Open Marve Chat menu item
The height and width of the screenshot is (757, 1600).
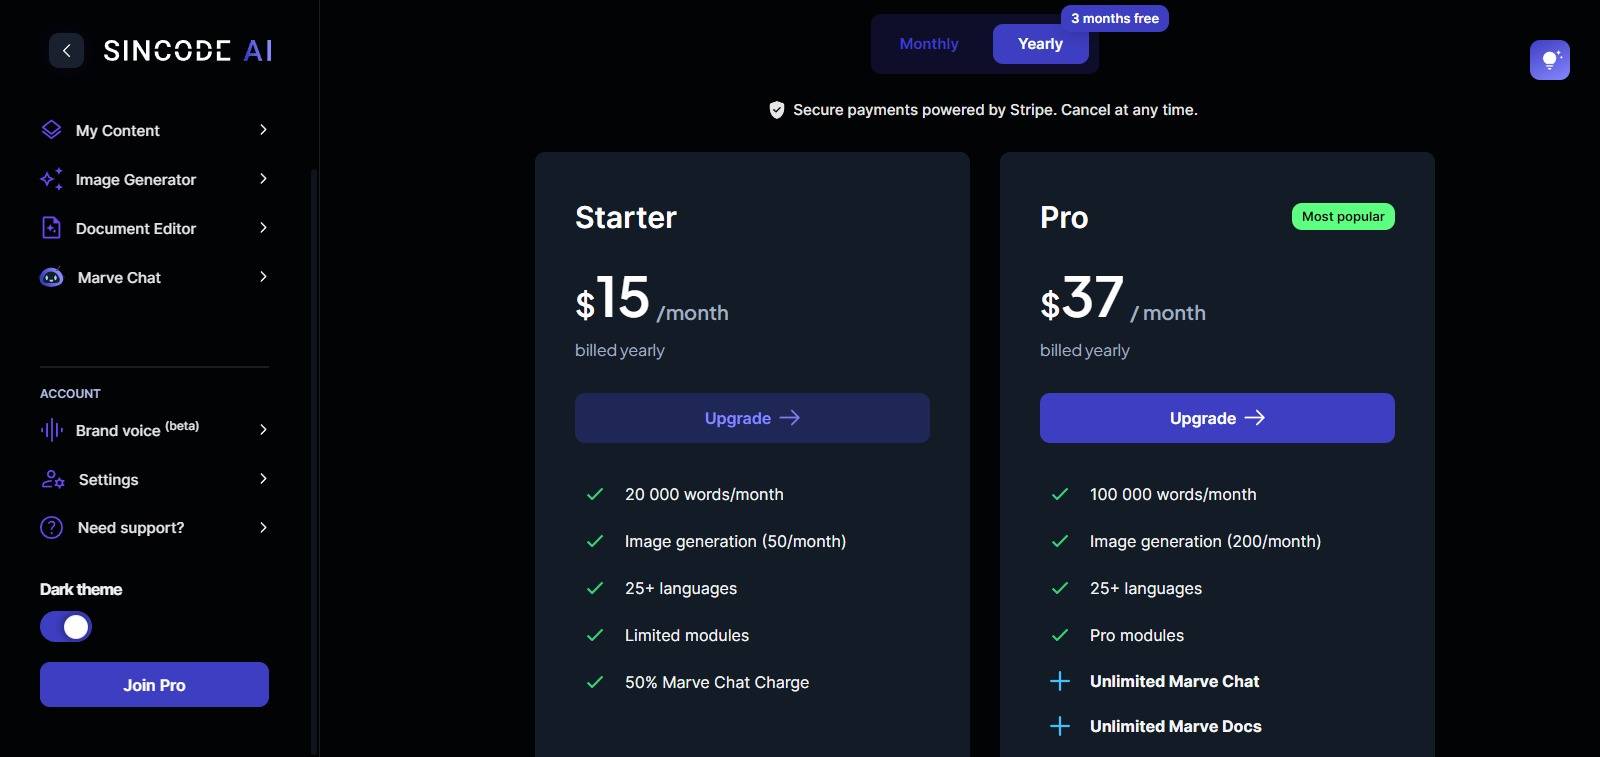(x=154, y=277)
